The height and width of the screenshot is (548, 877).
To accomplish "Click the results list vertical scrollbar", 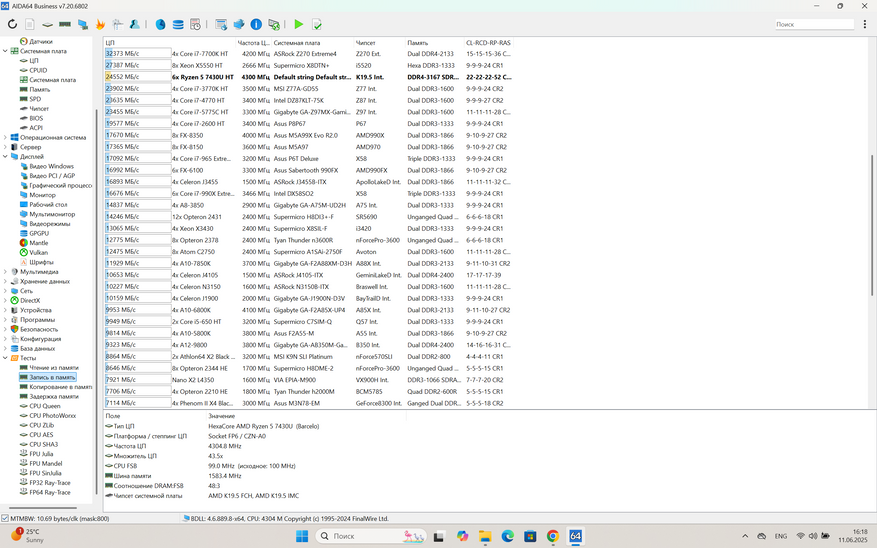I will [x=873, y=225].
